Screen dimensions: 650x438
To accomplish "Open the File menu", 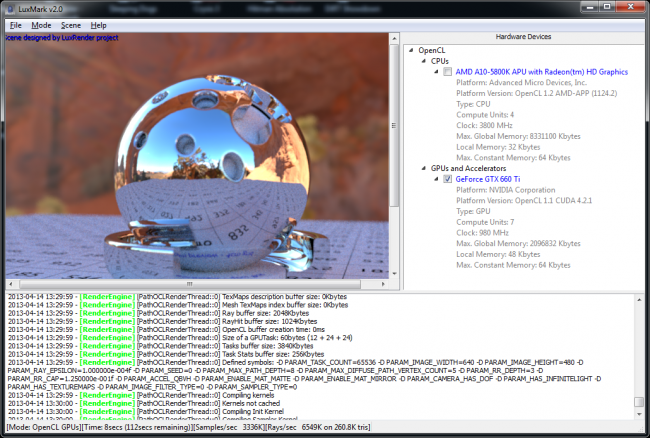I will tap(16, 25).
